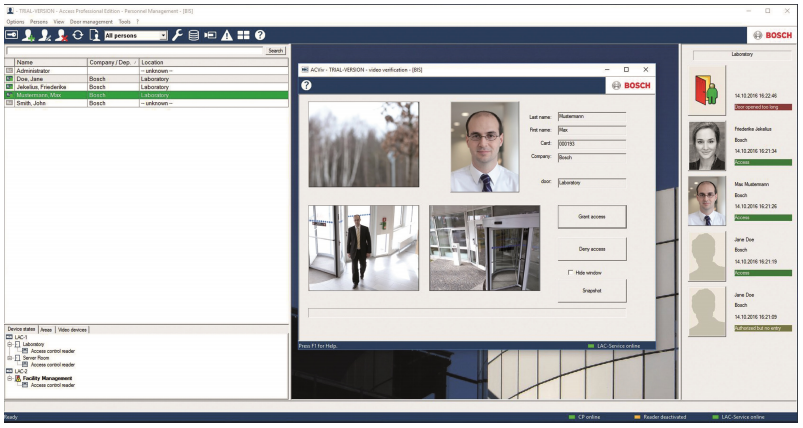Click the card icon beside Administrator row
This screenshot has height=428, width=803.
[9, 71]
